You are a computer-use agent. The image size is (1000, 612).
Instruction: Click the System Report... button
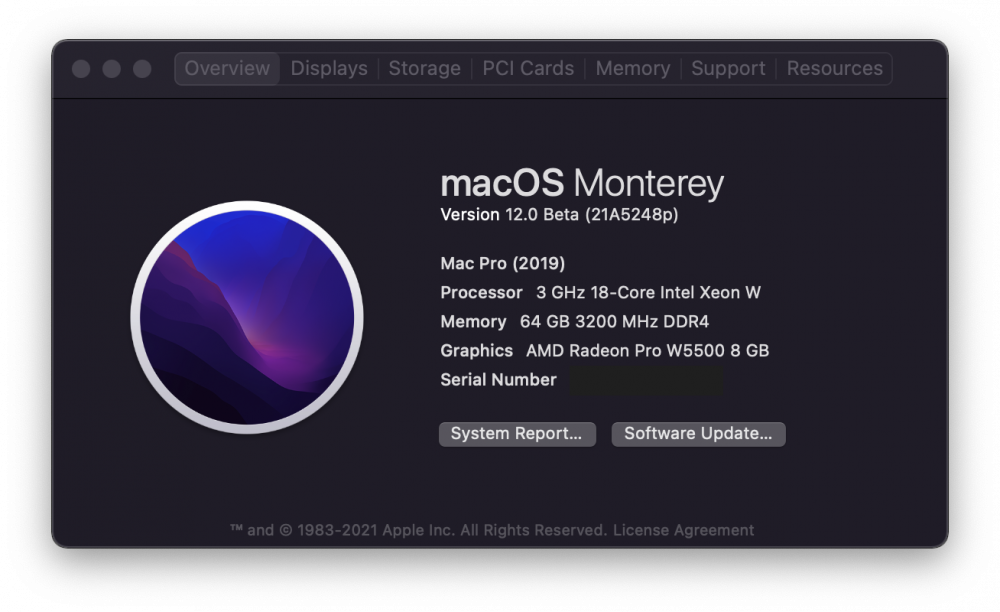[517, 434]
